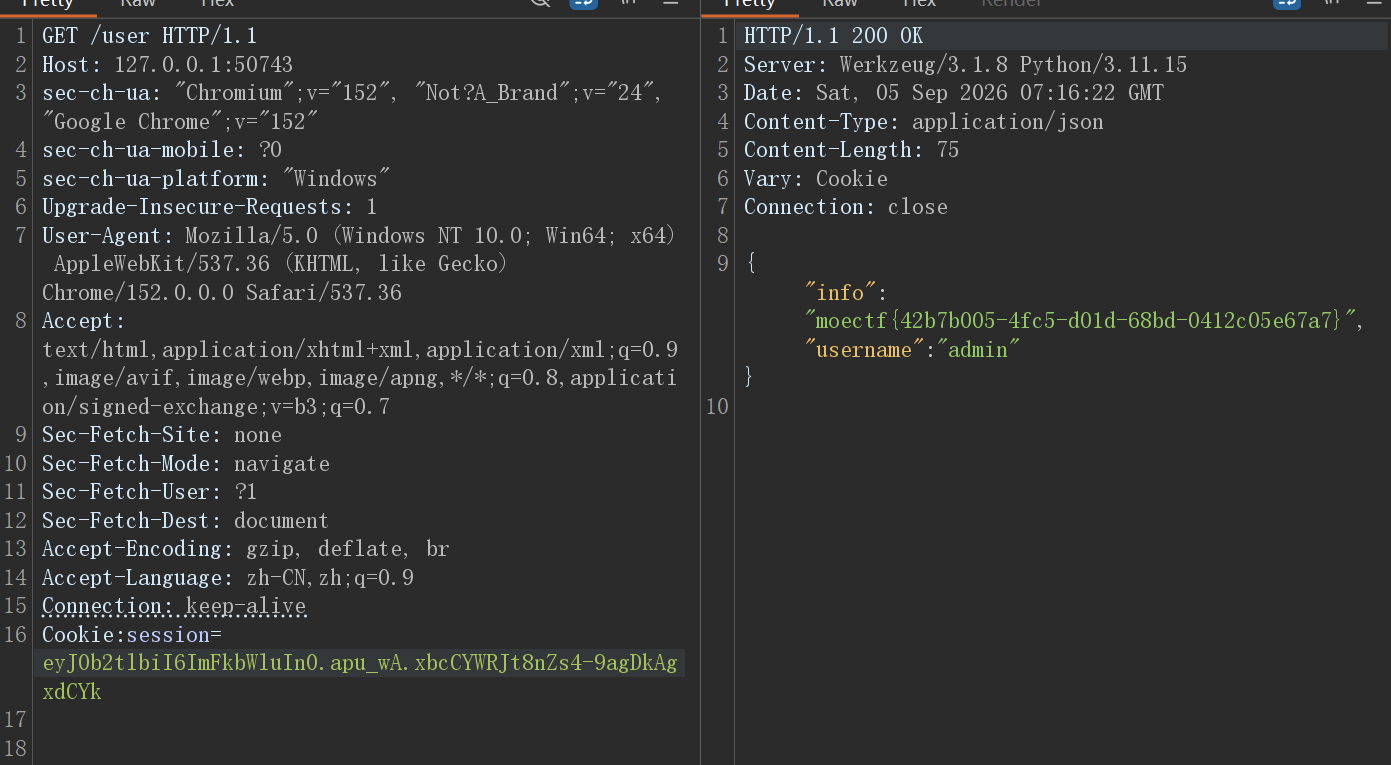This screenshot has height=765, width=1391.
Task: Select the "admin" JSON value
Action: click(x=978, y=350)
